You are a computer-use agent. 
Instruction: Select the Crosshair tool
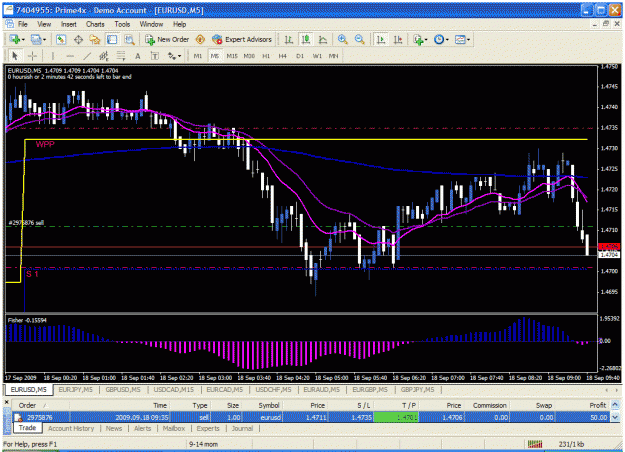point(32,56)
